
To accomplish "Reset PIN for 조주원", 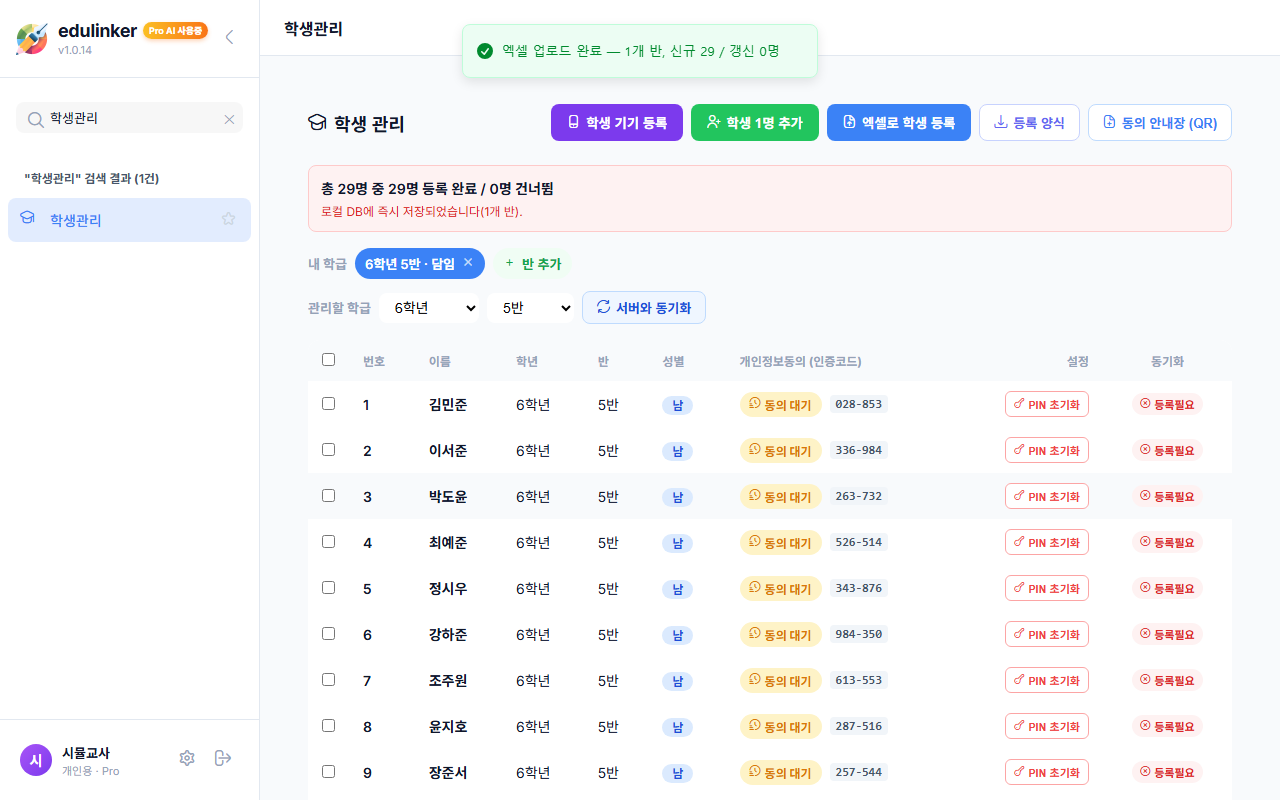I will pos(1047,680).
